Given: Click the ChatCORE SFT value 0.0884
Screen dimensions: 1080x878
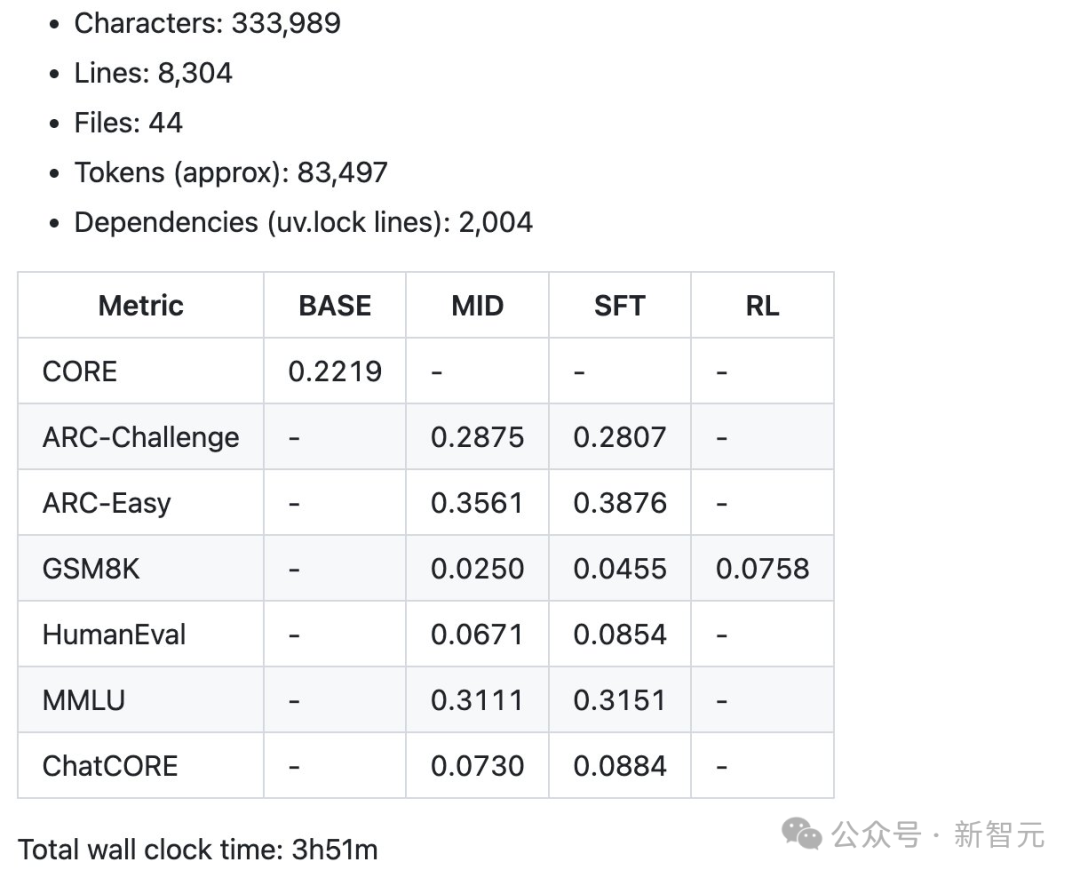Looking at the screenshot, I should tap(619, 766).
